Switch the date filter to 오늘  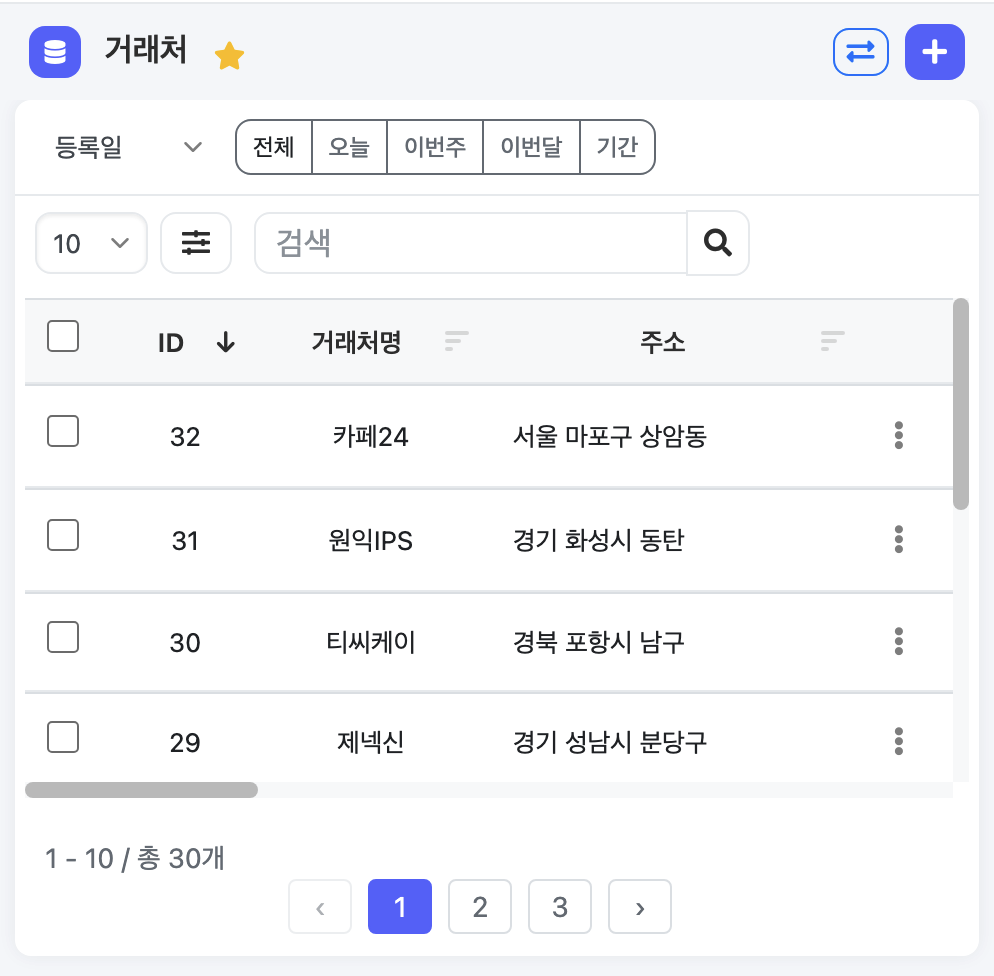click(349, 146)
